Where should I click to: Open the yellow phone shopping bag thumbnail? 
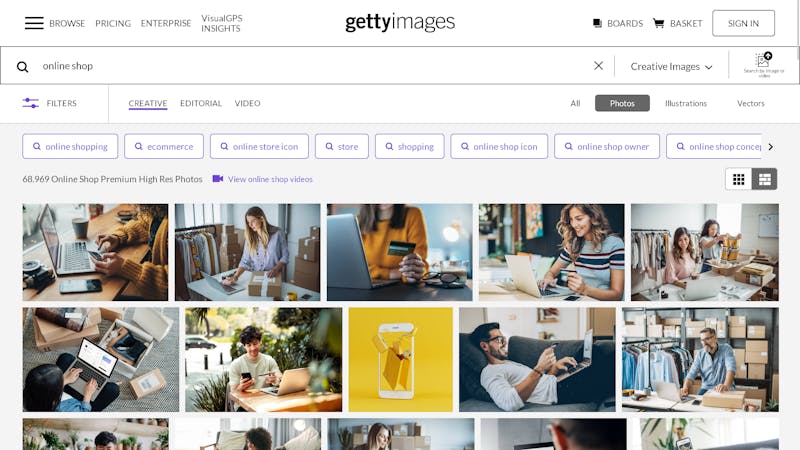(x=401, y=359)
